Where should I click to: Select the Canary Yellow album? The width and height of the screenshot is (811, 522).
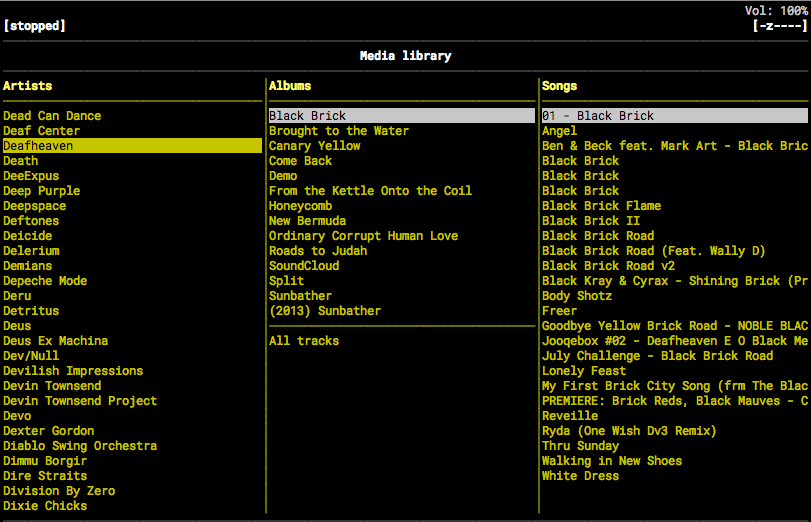314,146
